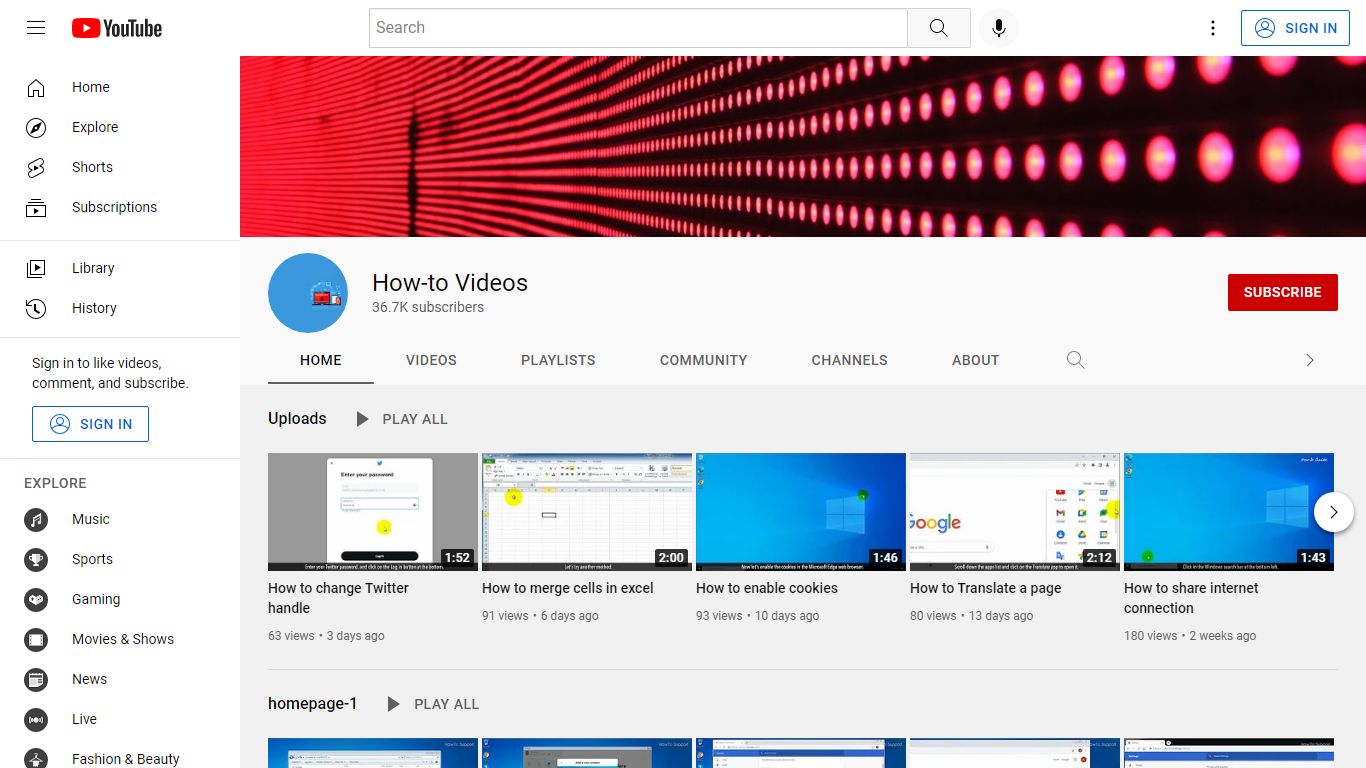Open Library in sidebar

120,268
